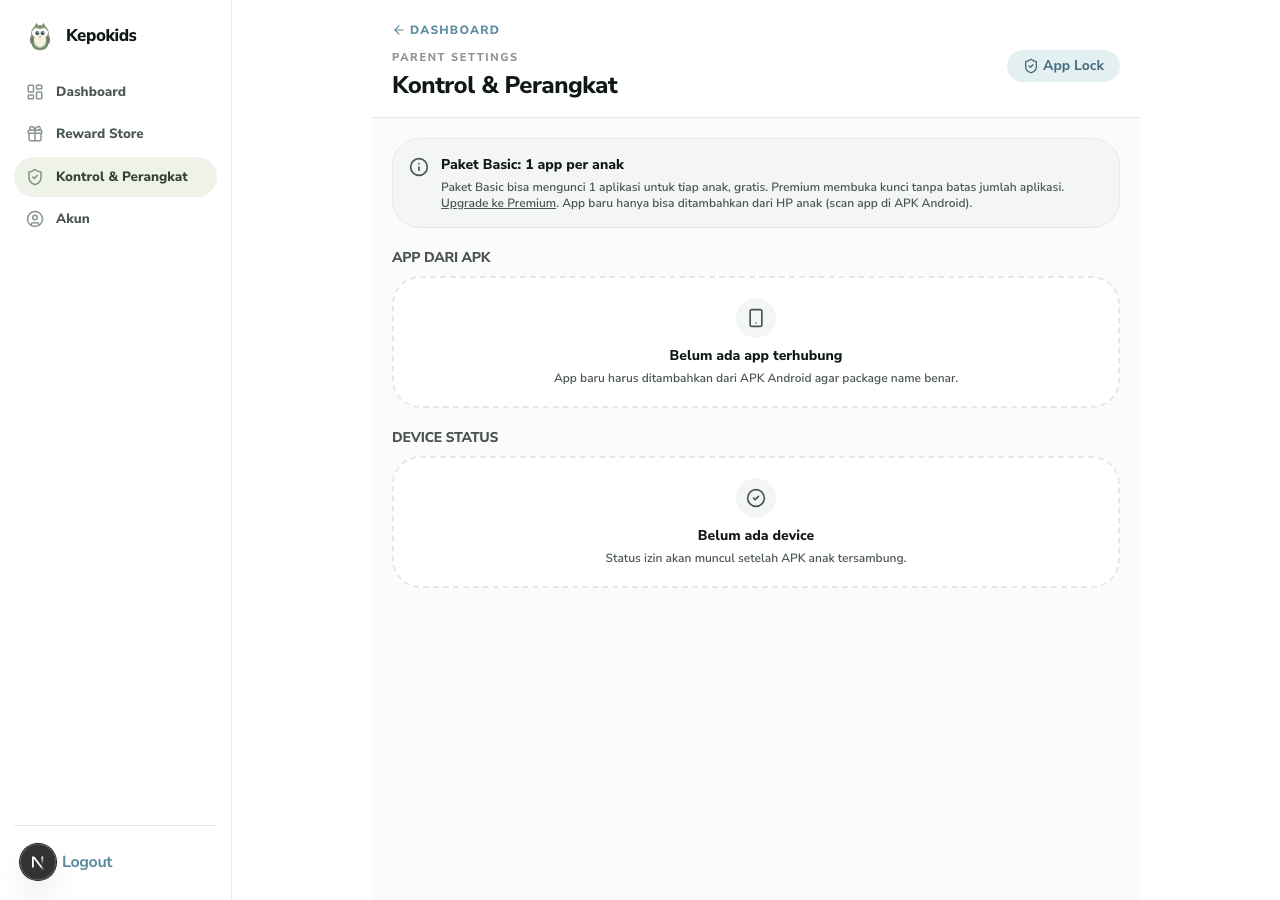This screenshot has height=900, width=1280.
Task: Click the back arrow beside DASHBOARD
Action: 399,30
